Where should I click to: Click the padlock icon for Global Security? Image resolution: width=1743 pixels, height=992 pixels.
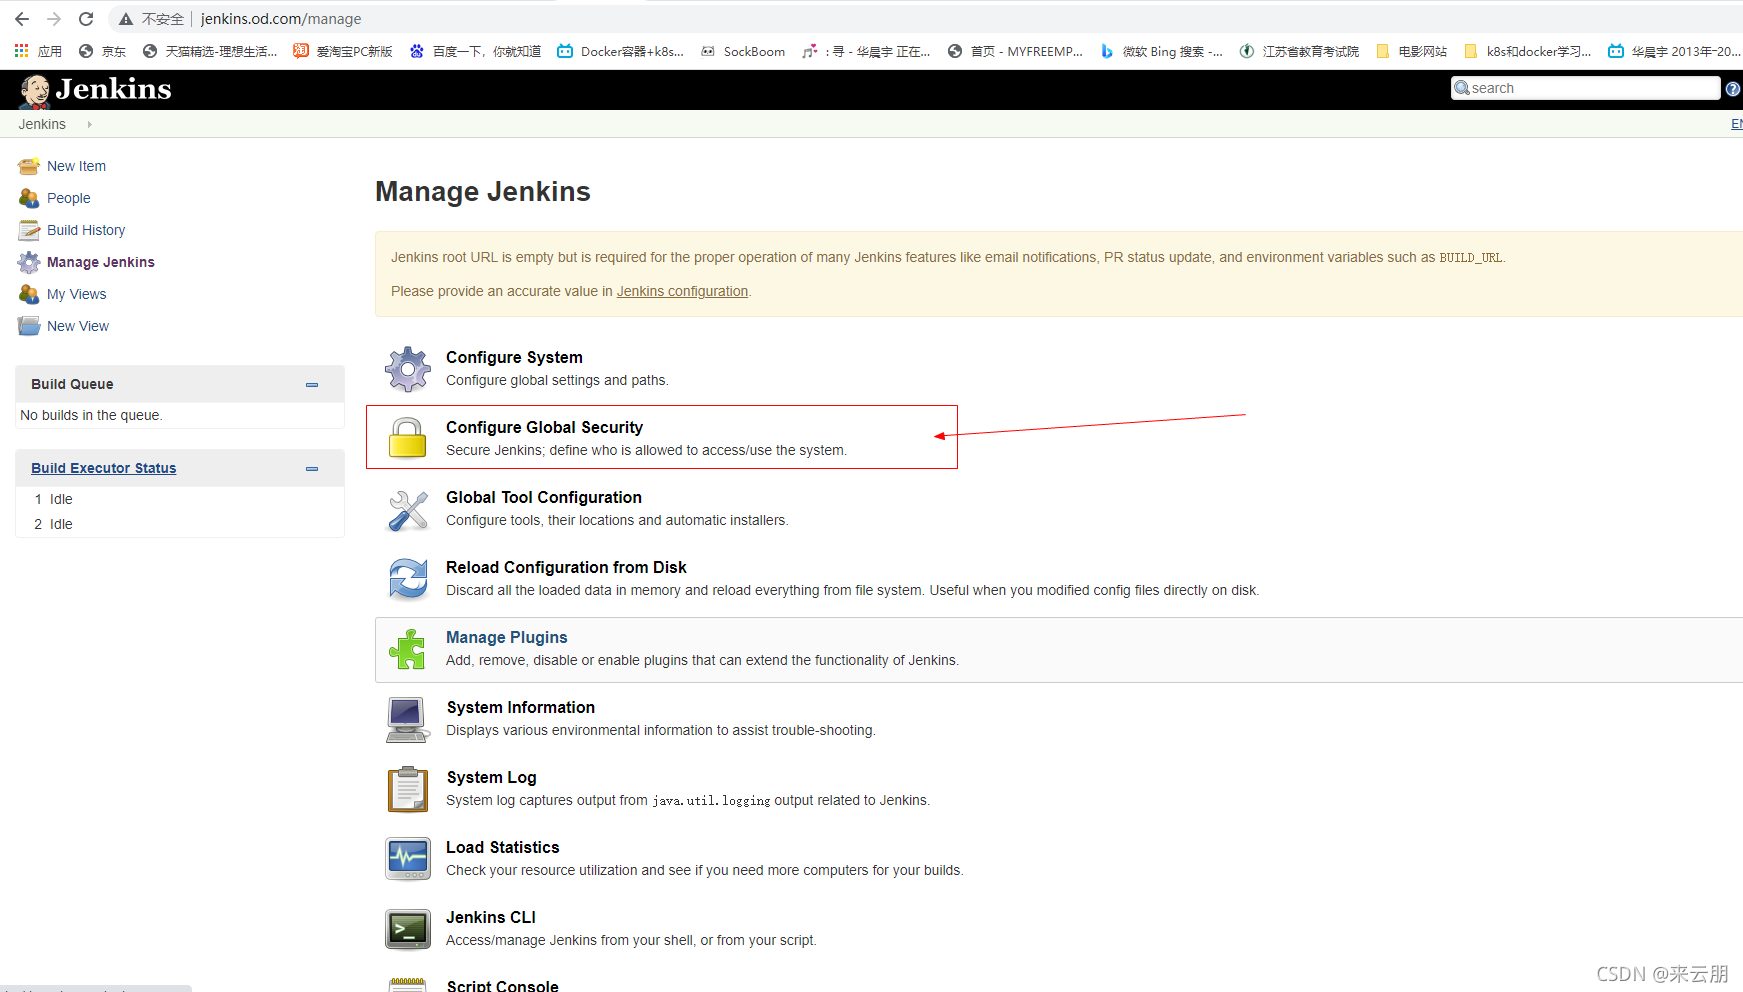[408, 438]
